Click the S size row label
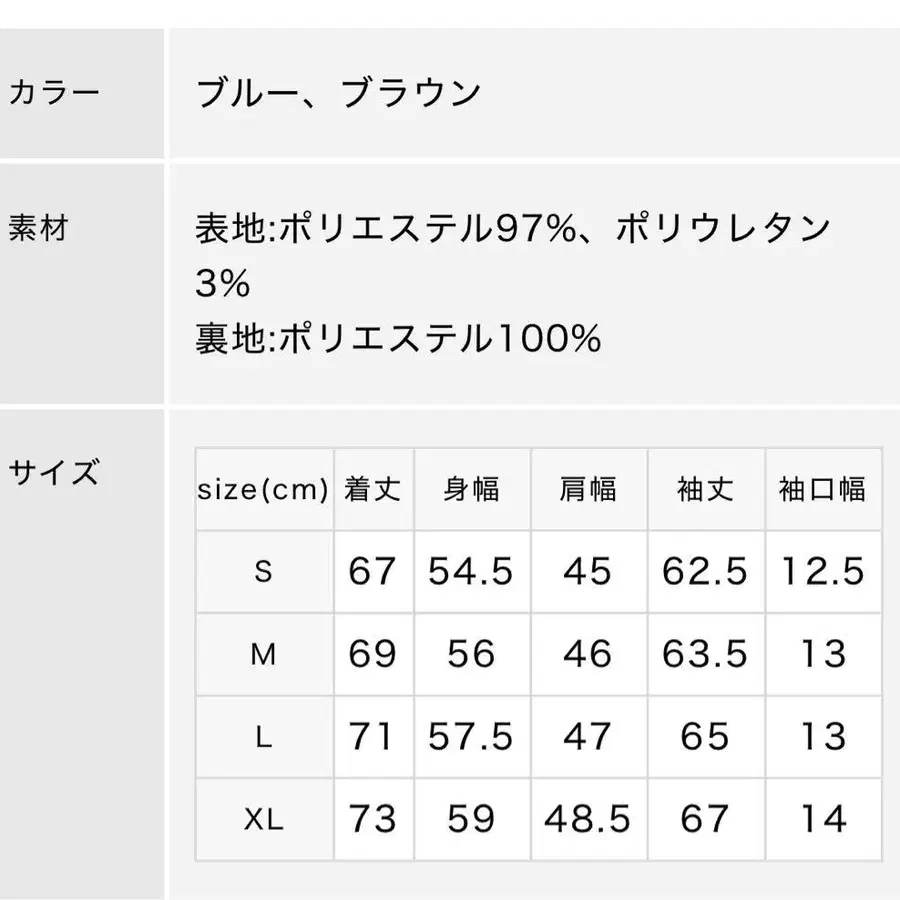 click(x=263, y=572)
